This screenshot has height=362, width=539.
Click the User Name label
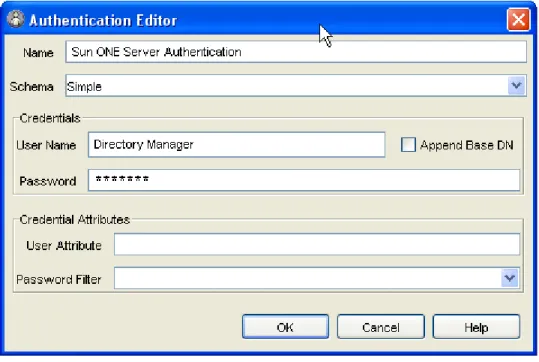coord(46,145)
